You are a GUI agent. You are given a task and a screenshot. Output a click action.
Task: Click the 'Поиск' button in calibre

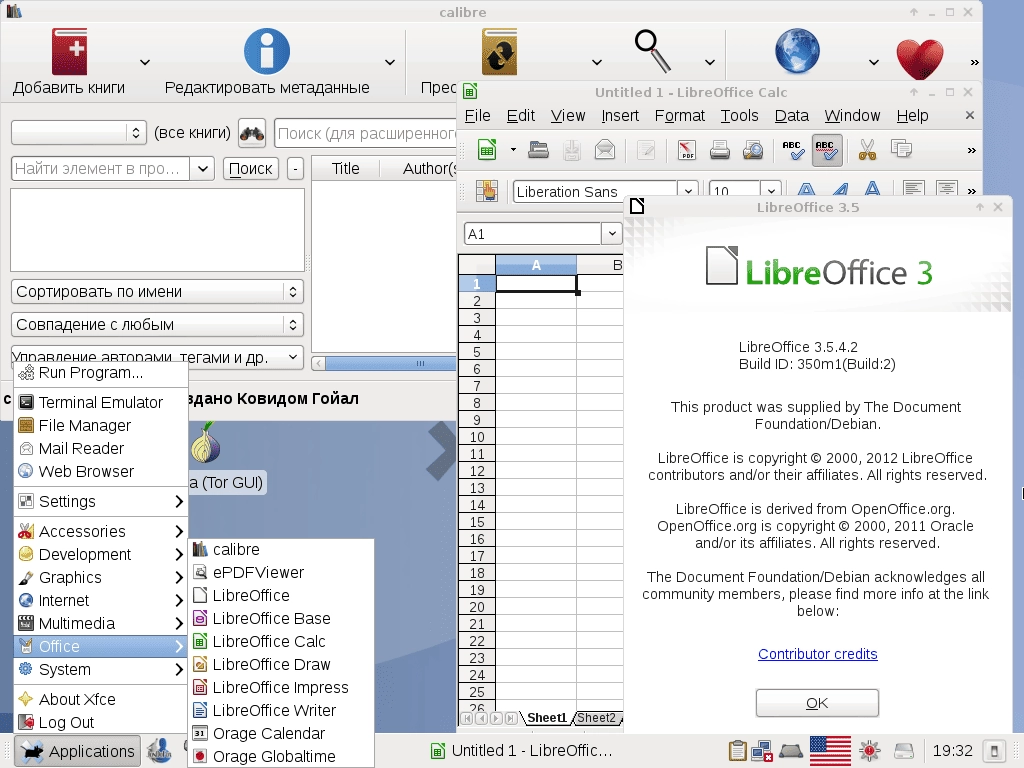[251, 168]
